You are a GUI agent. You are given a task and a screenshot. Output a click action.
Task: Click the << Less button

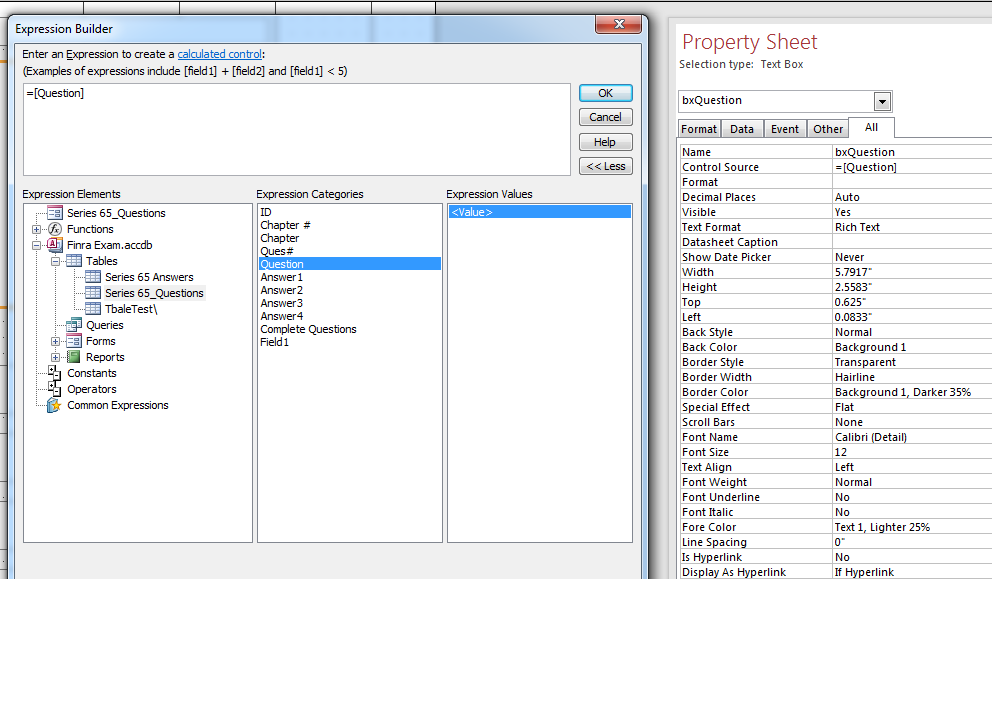pyautogui.click(x=605, y=166)
